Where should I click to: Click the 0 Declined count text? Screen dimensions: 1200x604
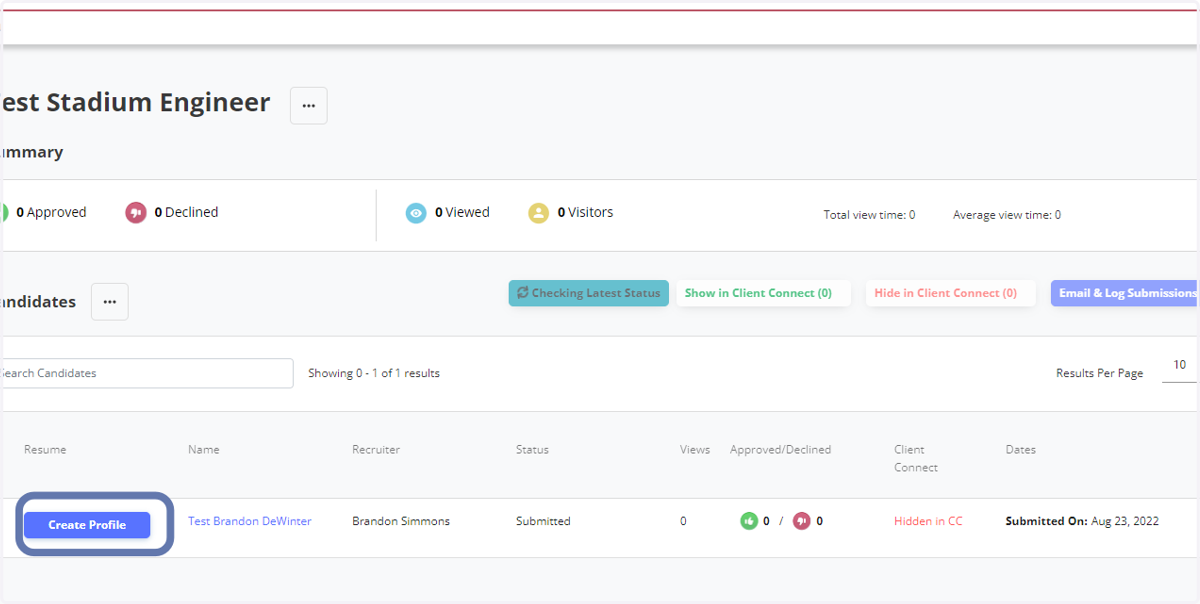pos(186,212)
